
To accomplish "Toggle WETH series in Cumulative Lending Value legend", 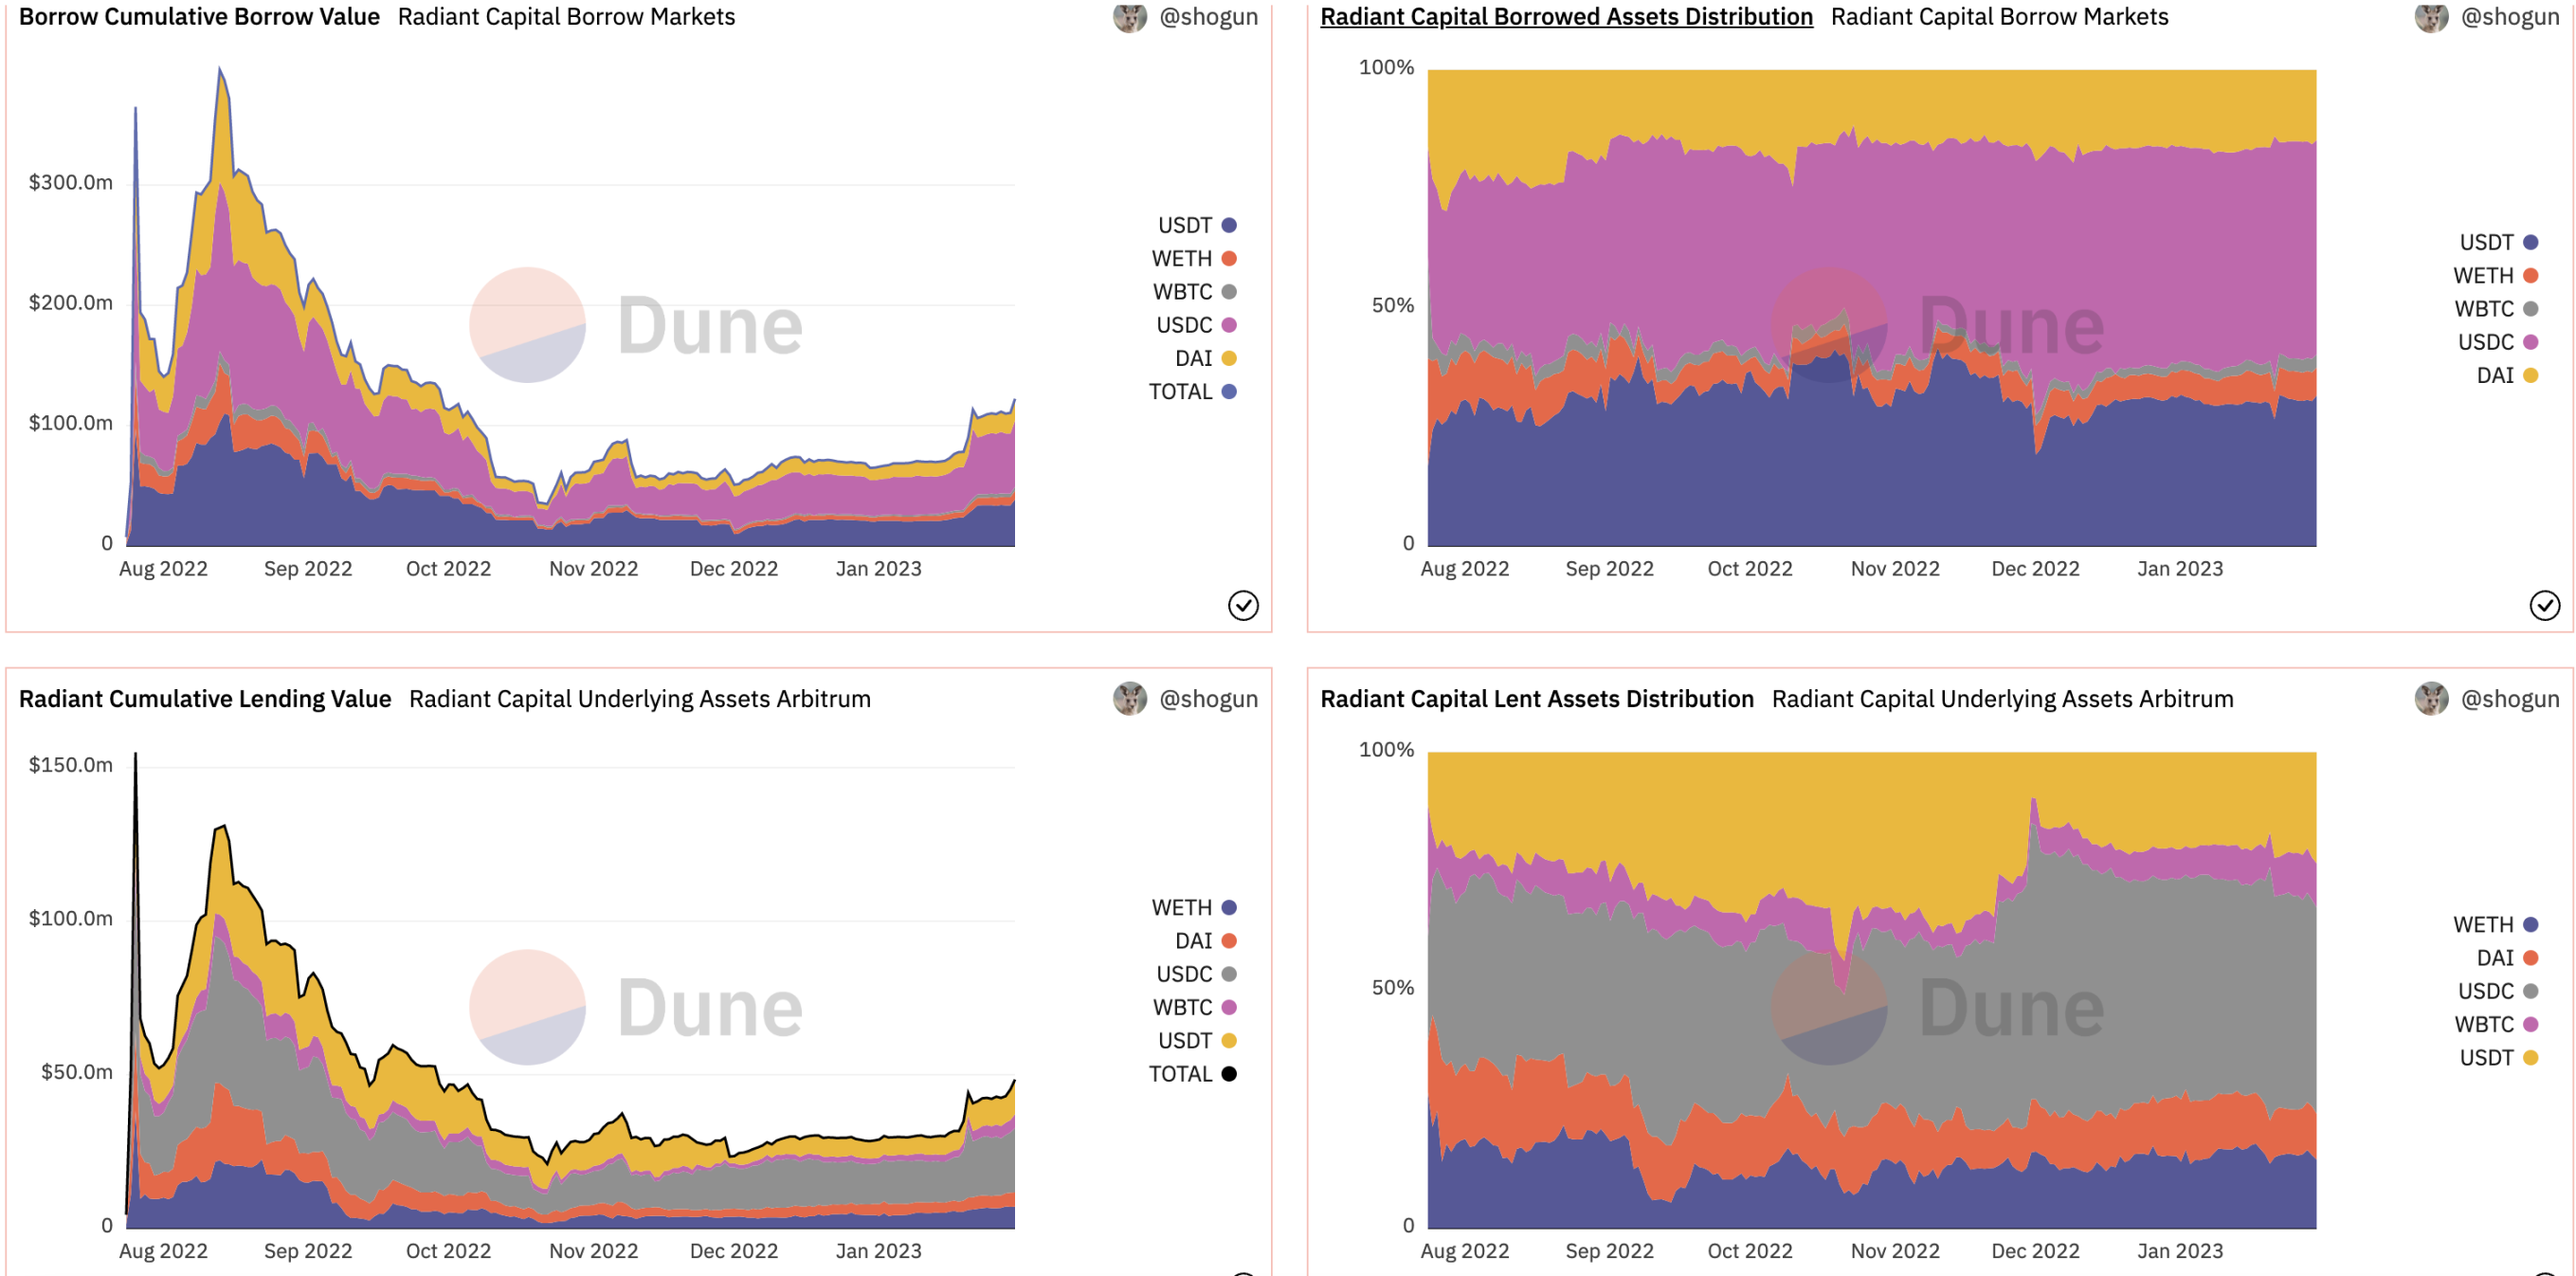I will tap(1194, 907).
